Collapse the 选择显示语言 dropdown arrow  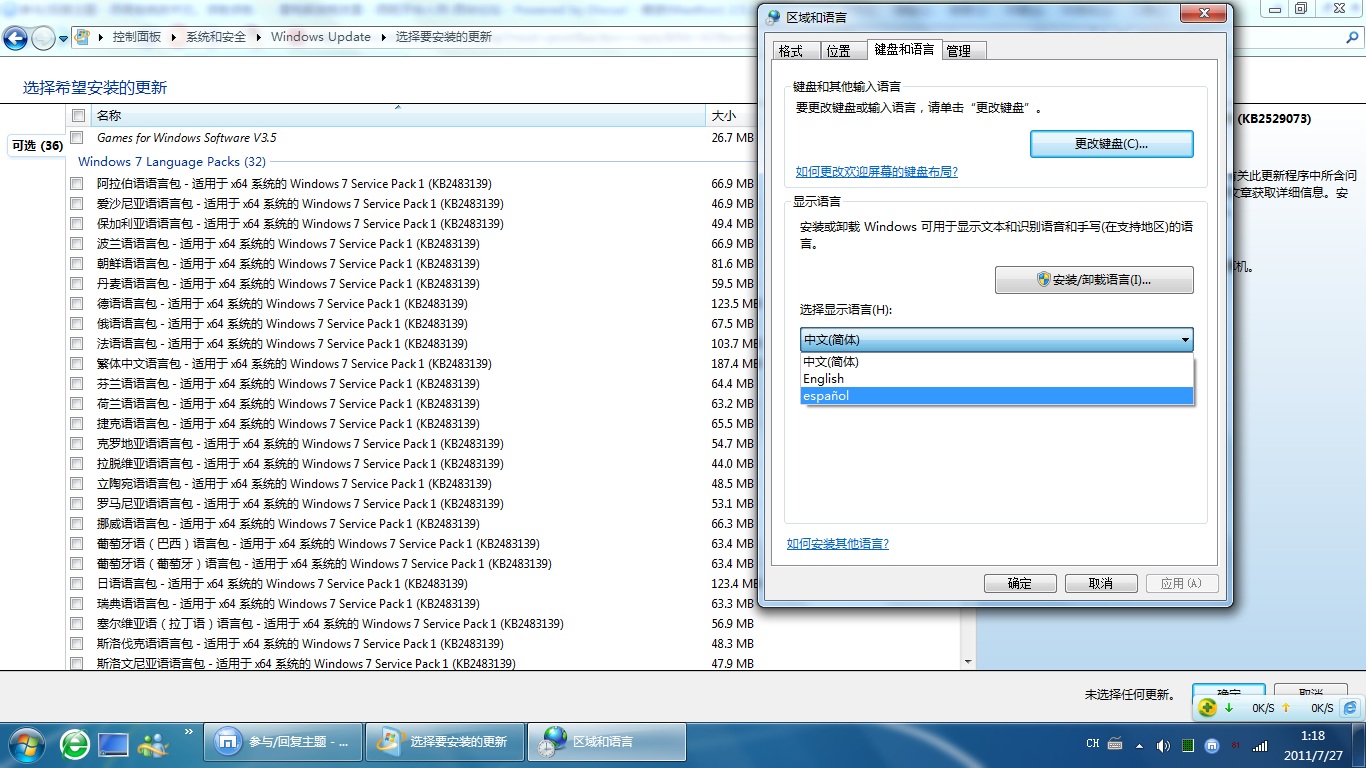[1185, 340]
